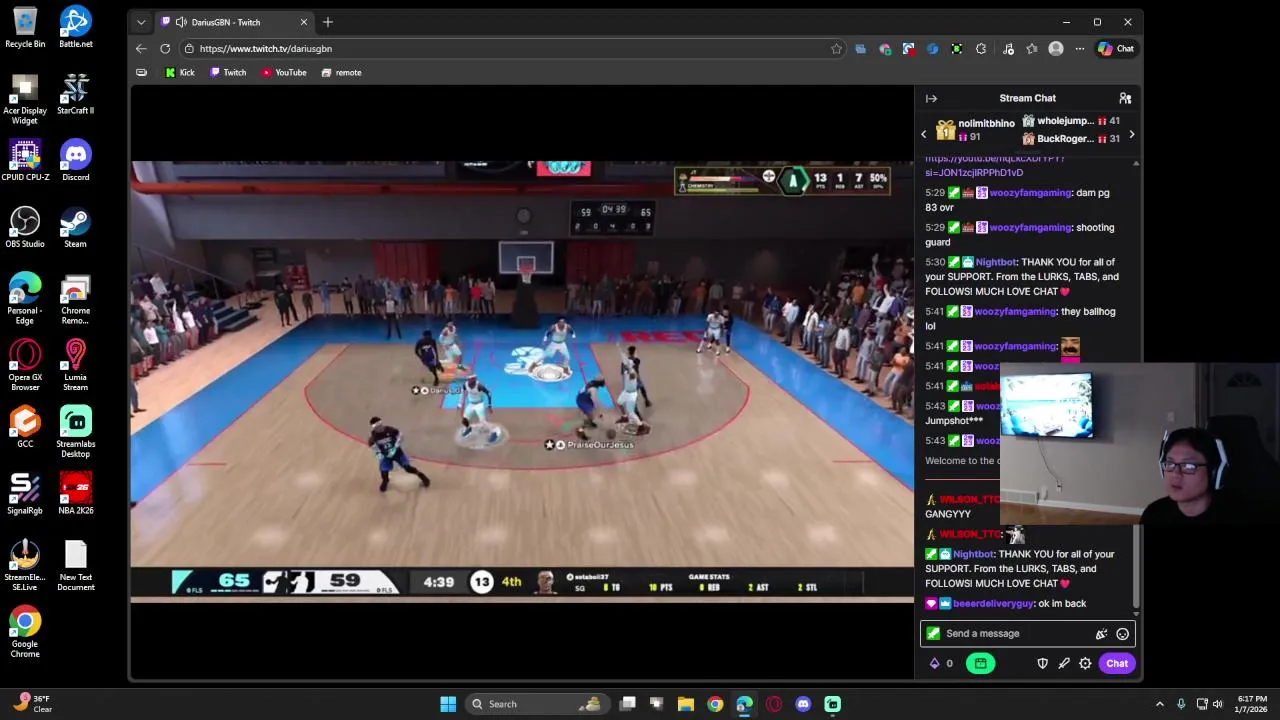Open Discord from the taskbar
This screenshot has width=1280, height=720.
(803, 704)
